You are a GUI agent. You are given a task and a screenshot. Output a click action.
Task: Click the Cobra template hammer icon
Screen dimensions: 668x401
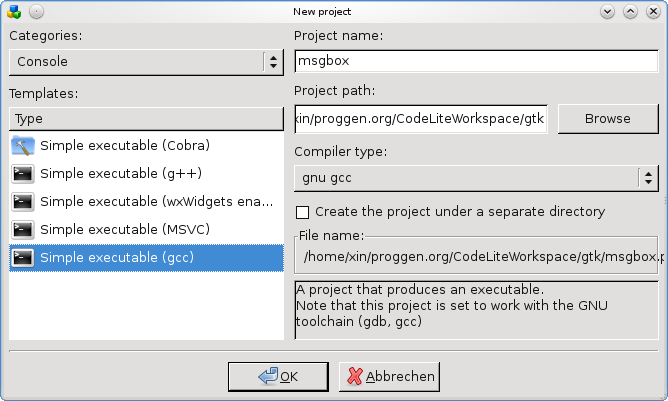click(22, 146)
